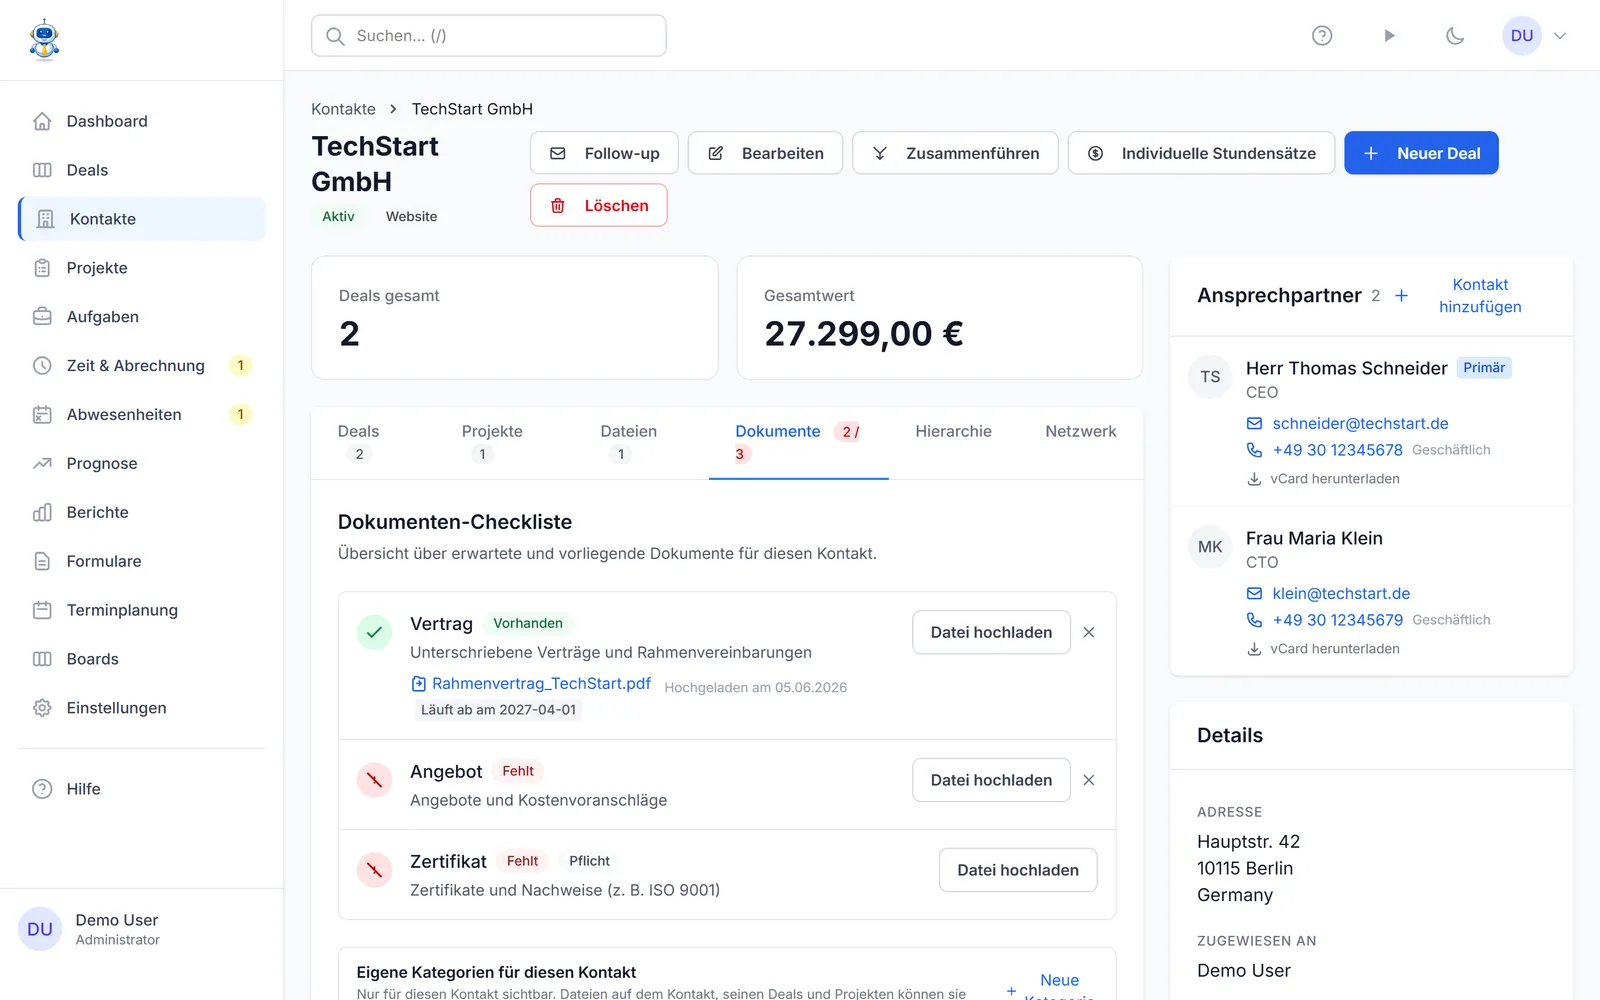This screenshot has height=1000, width=1600.
Task: Click Boards columns icon
Action: (x=42, y=660)
